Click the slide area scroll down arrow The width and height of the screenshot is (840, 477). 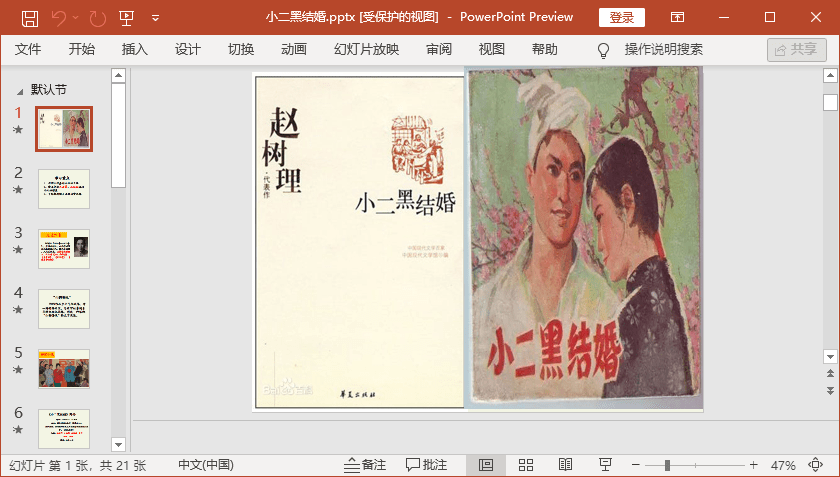(x=830, y=356)
